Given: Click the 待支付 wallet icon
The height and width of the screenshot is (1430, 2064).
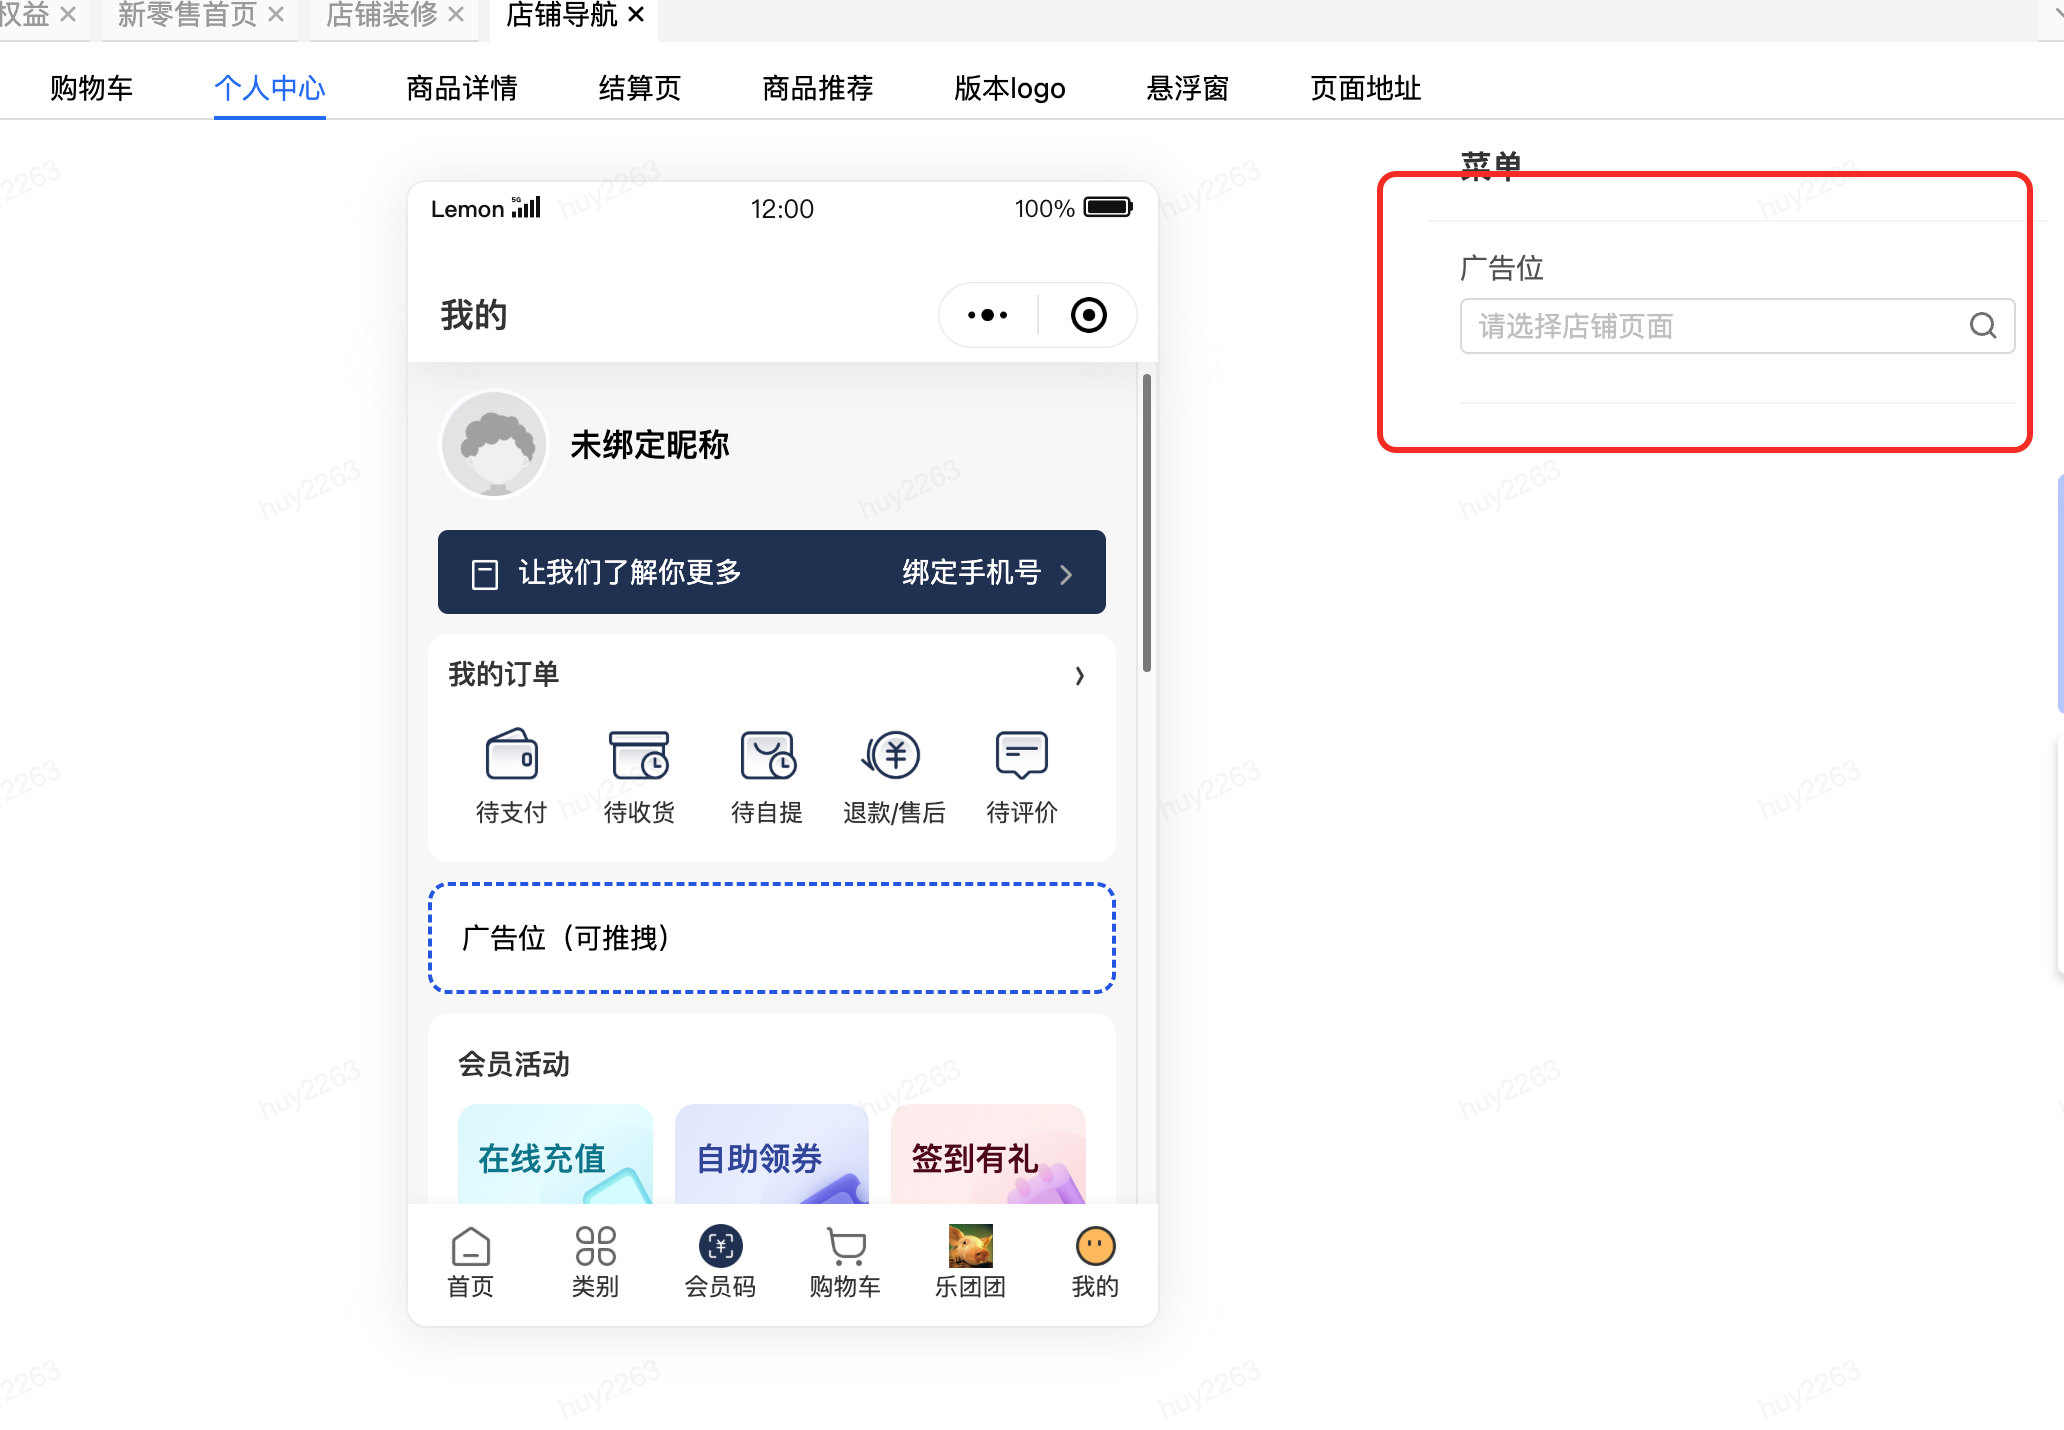Looking at the screenshot, I should pyautogui.click(x=511, y=755).
